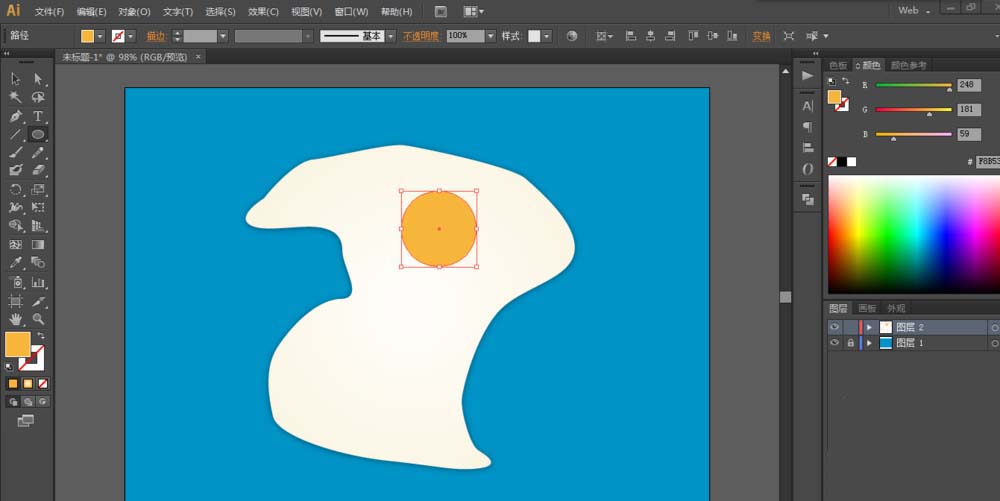The height and width of the screenshot is (501, 1000).
Task: Expand the 图层 2 layer contents
Action: (869, 327)
